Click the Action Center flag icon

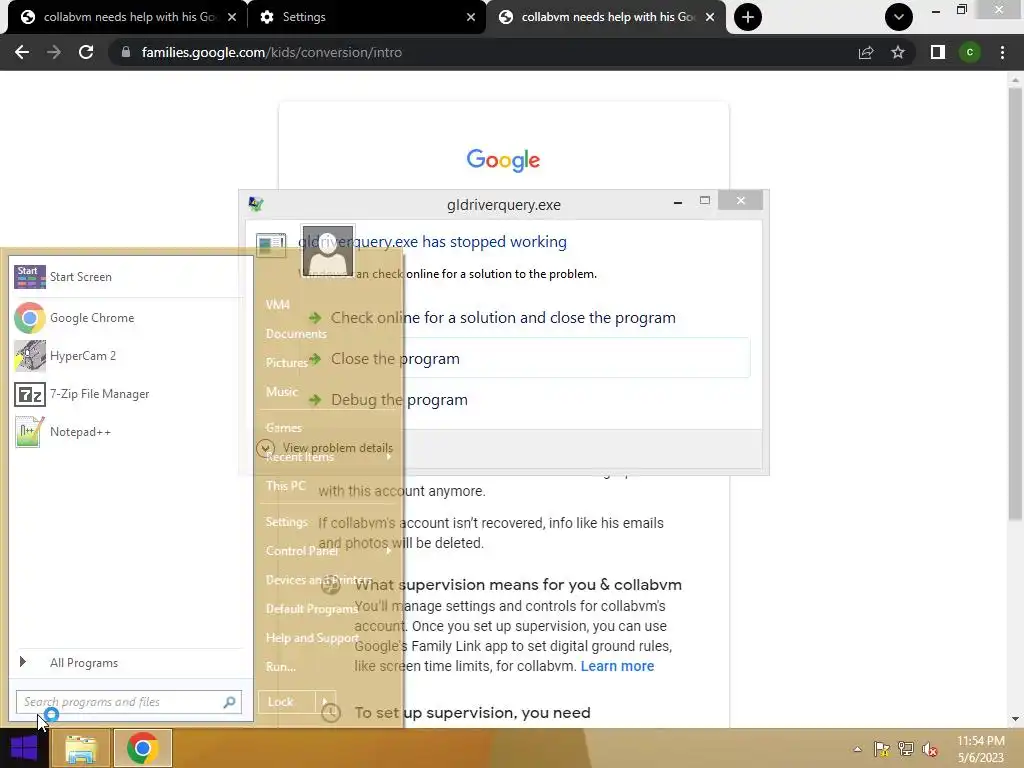click(882, 749)
